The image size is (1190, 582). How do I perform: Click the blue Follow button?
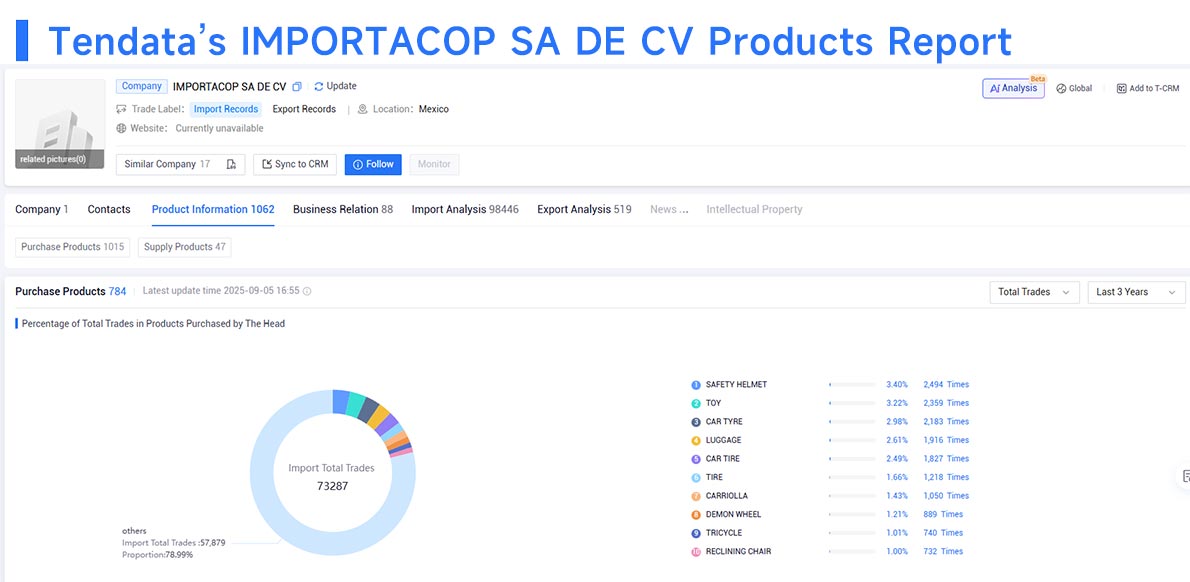pos(373,165)
